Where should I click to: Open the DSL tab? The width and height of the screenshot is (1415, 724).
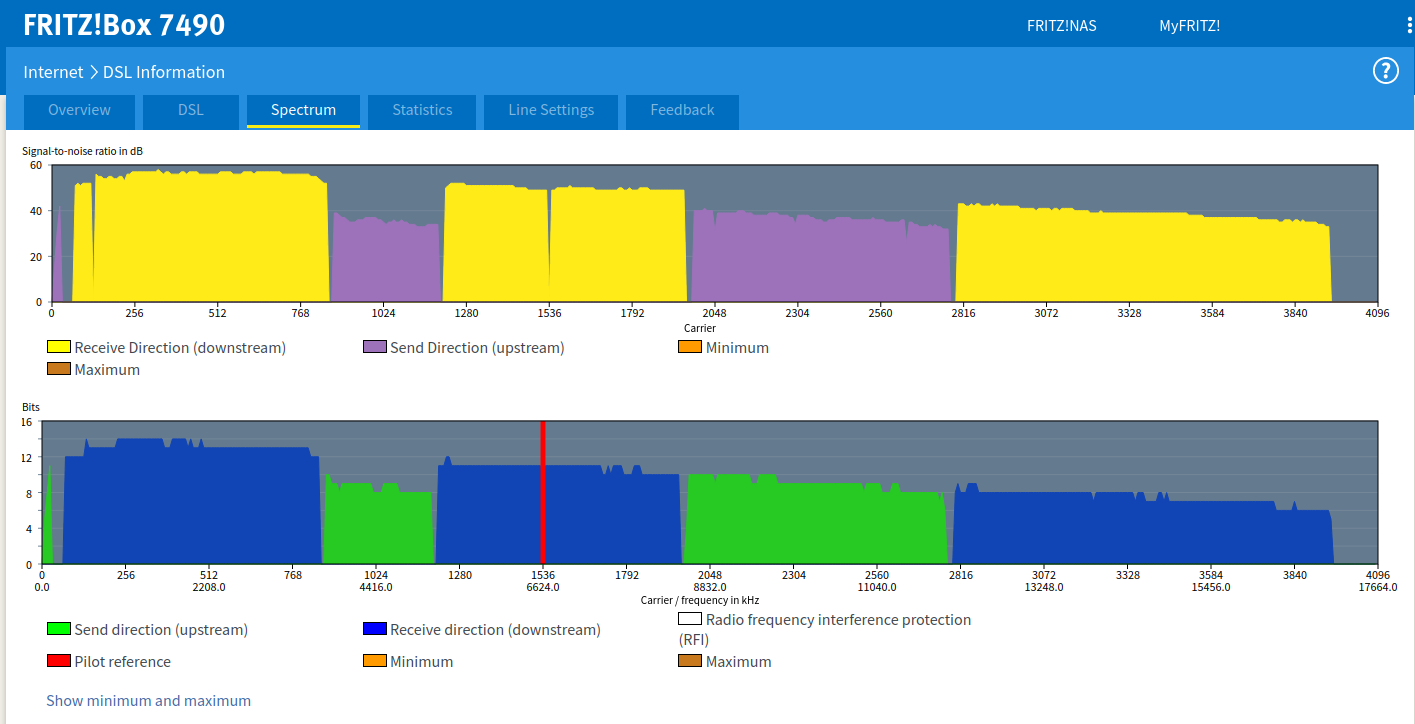(191, 111)
